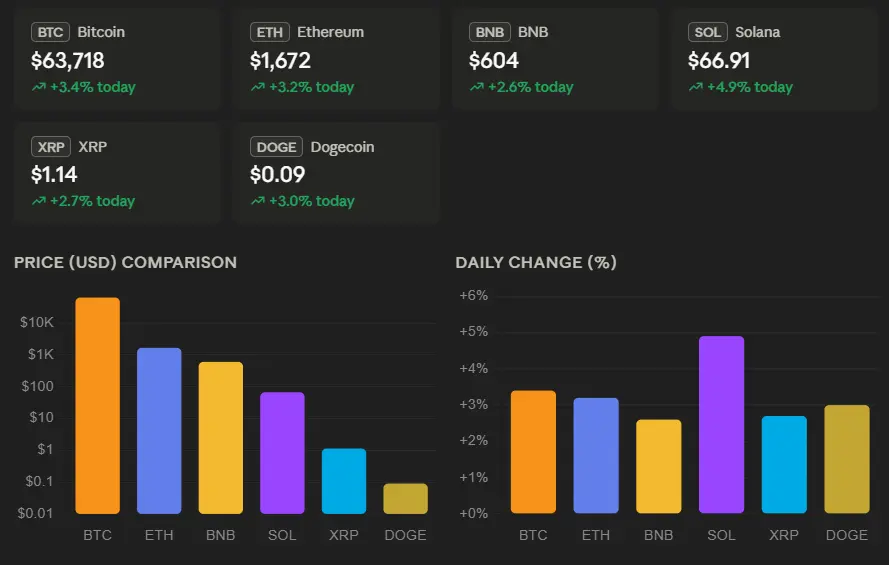The width and height of the screenshot is (889, 565).
Task: Click the yellow BNB bar in price chart
Action: click(x=221, y=438)
